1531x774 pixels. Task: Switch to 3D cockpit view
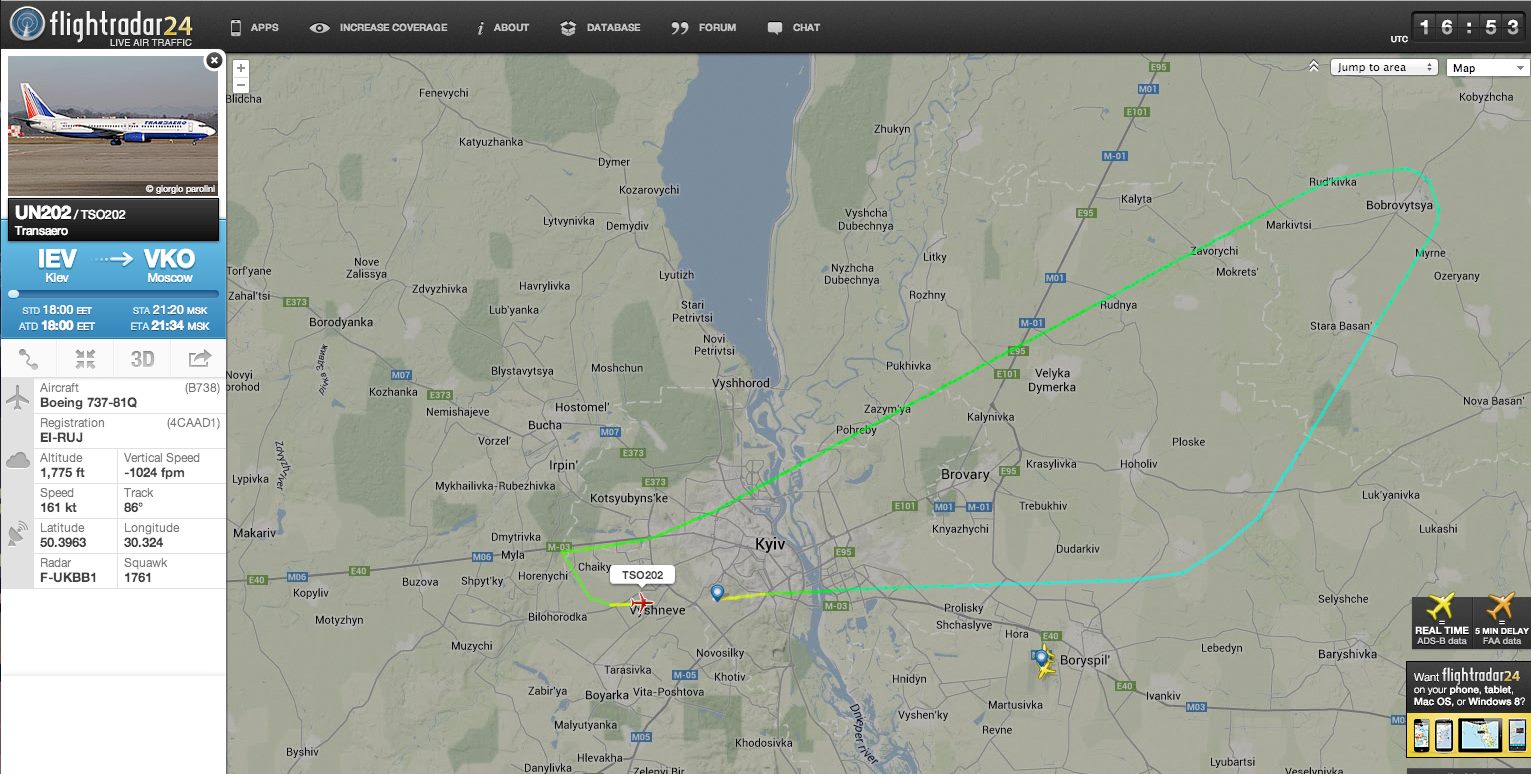coord(142,358)
